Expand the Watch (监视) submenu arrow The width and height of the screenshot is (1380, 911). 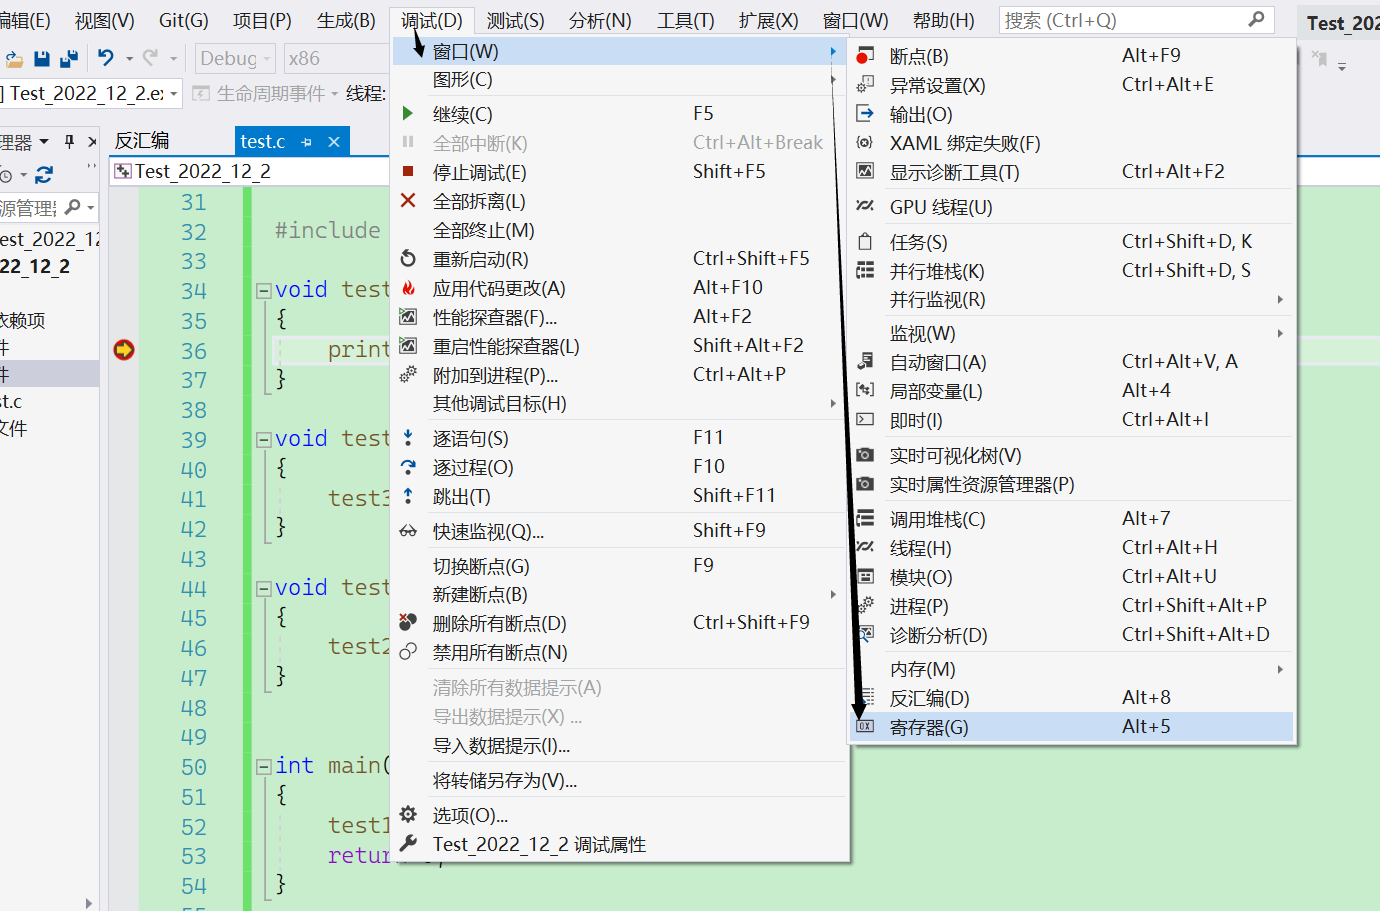(x=1280, y=333)
